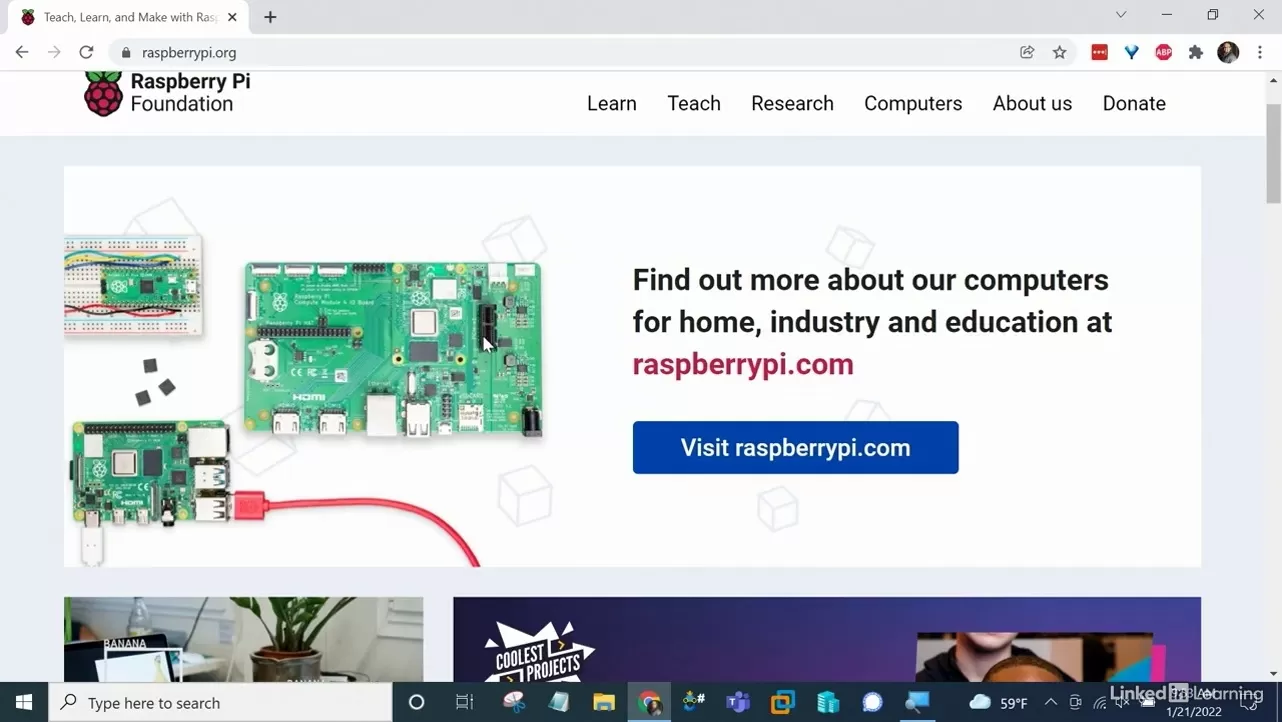Follow the raspberrypi.com text link
The height and width of the screenshot is (722, 1282).
pyautogui.click(x=743, y=364)
